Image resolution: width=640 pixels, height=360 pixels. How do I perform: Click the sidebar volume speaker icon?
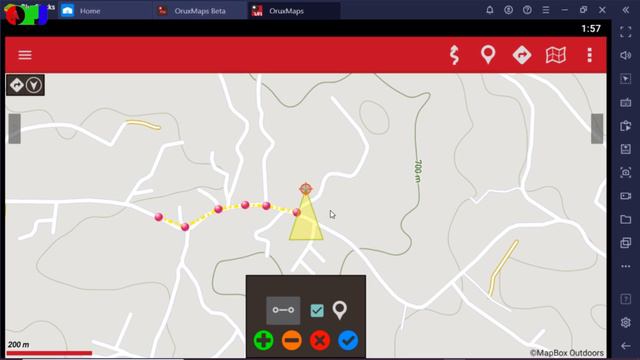point(625,55)
